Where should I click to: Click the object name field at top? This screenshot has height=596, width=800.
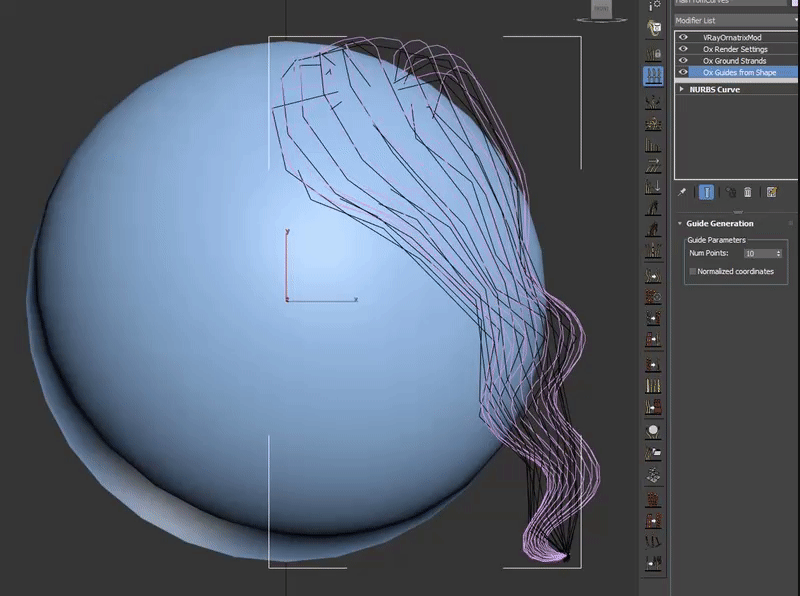[x=730, y=3]
